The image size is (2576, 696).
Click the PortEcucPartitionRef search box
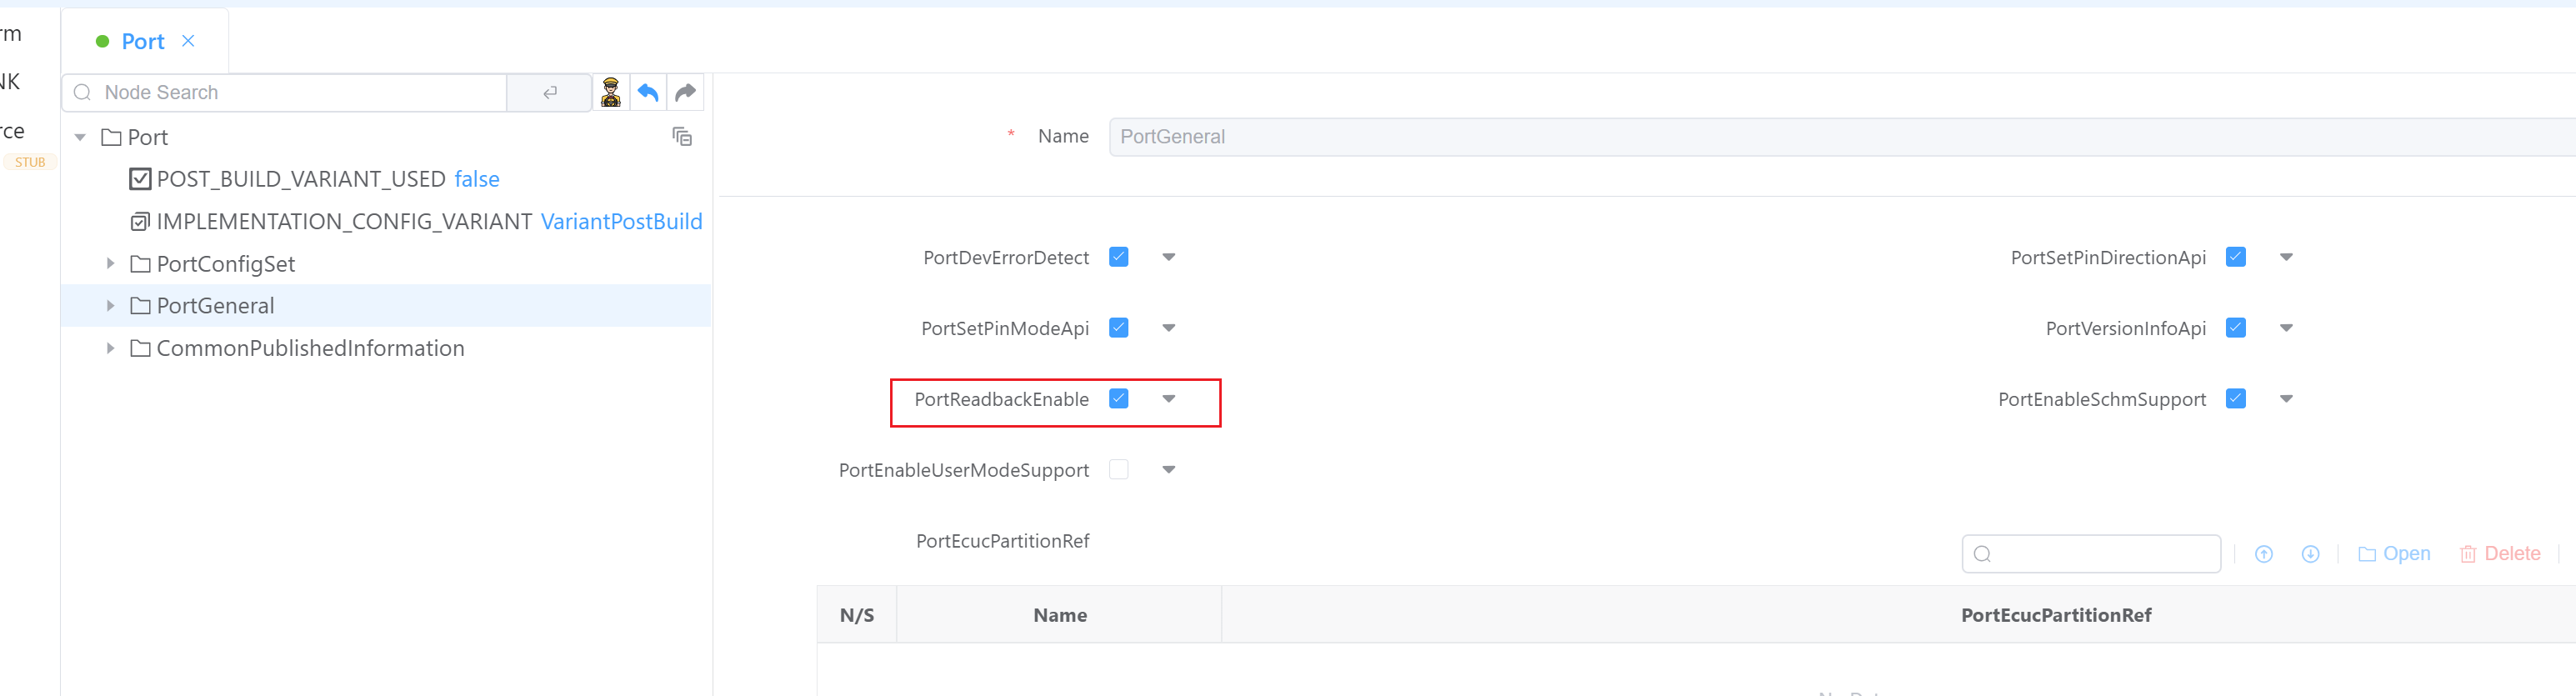[2091, 554]
